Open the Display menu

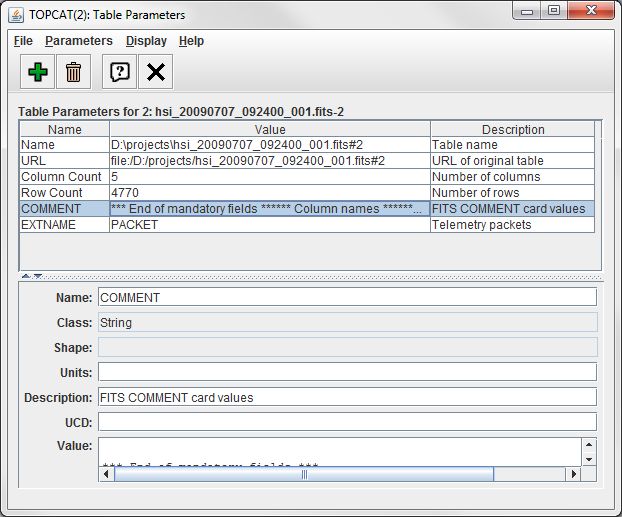[x=146, y=41]
